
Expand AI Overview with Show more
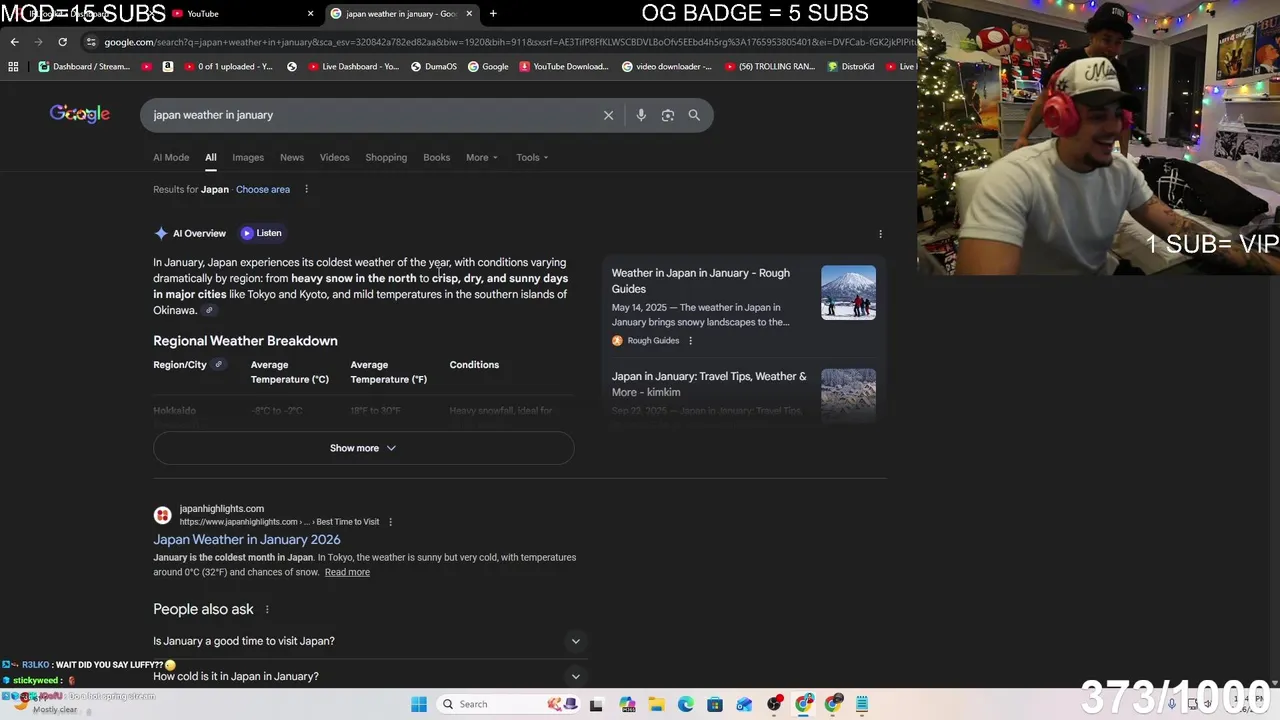point(363,448)
